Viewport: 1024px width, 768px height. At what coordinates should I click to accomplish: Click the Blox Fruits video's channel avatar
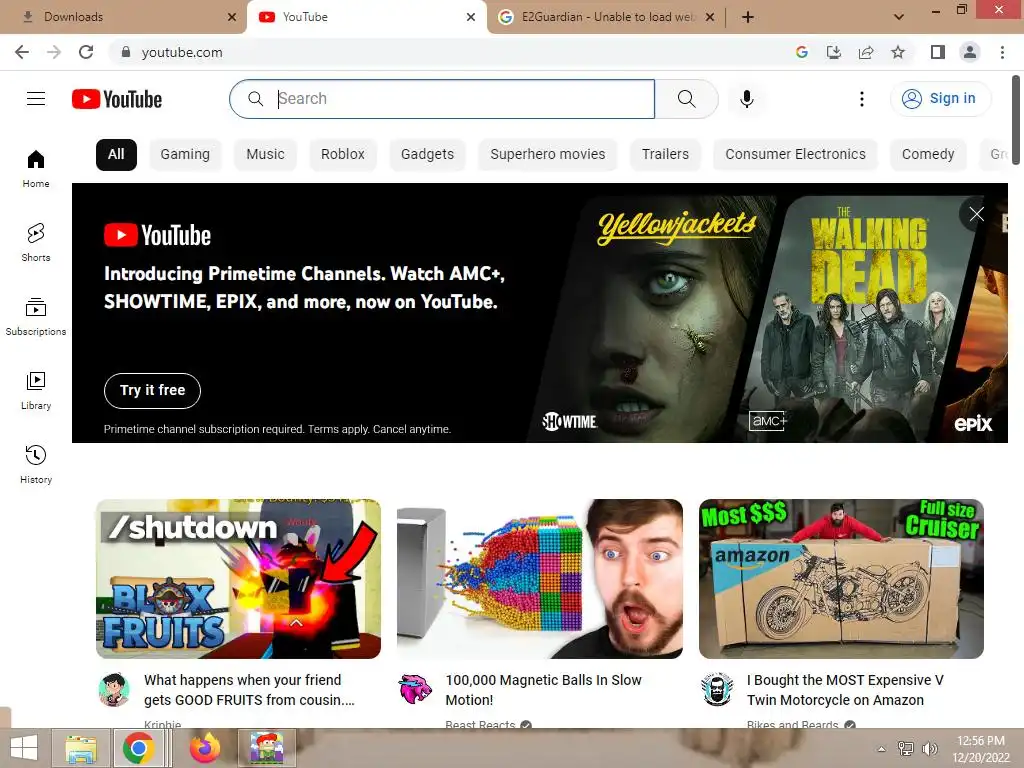tap(114, 690)
